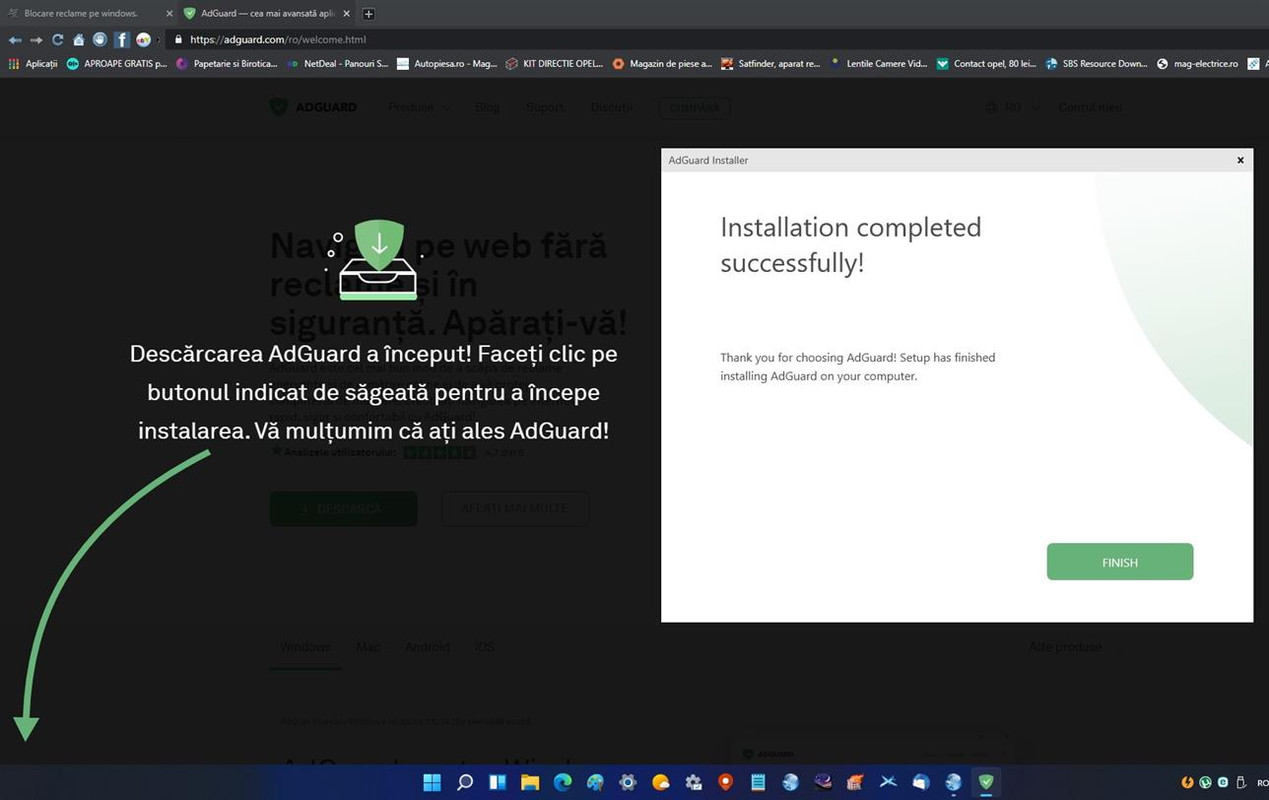Open Settings gear on taskbar
Screen dimensions: 1269x800
[628, 782]
